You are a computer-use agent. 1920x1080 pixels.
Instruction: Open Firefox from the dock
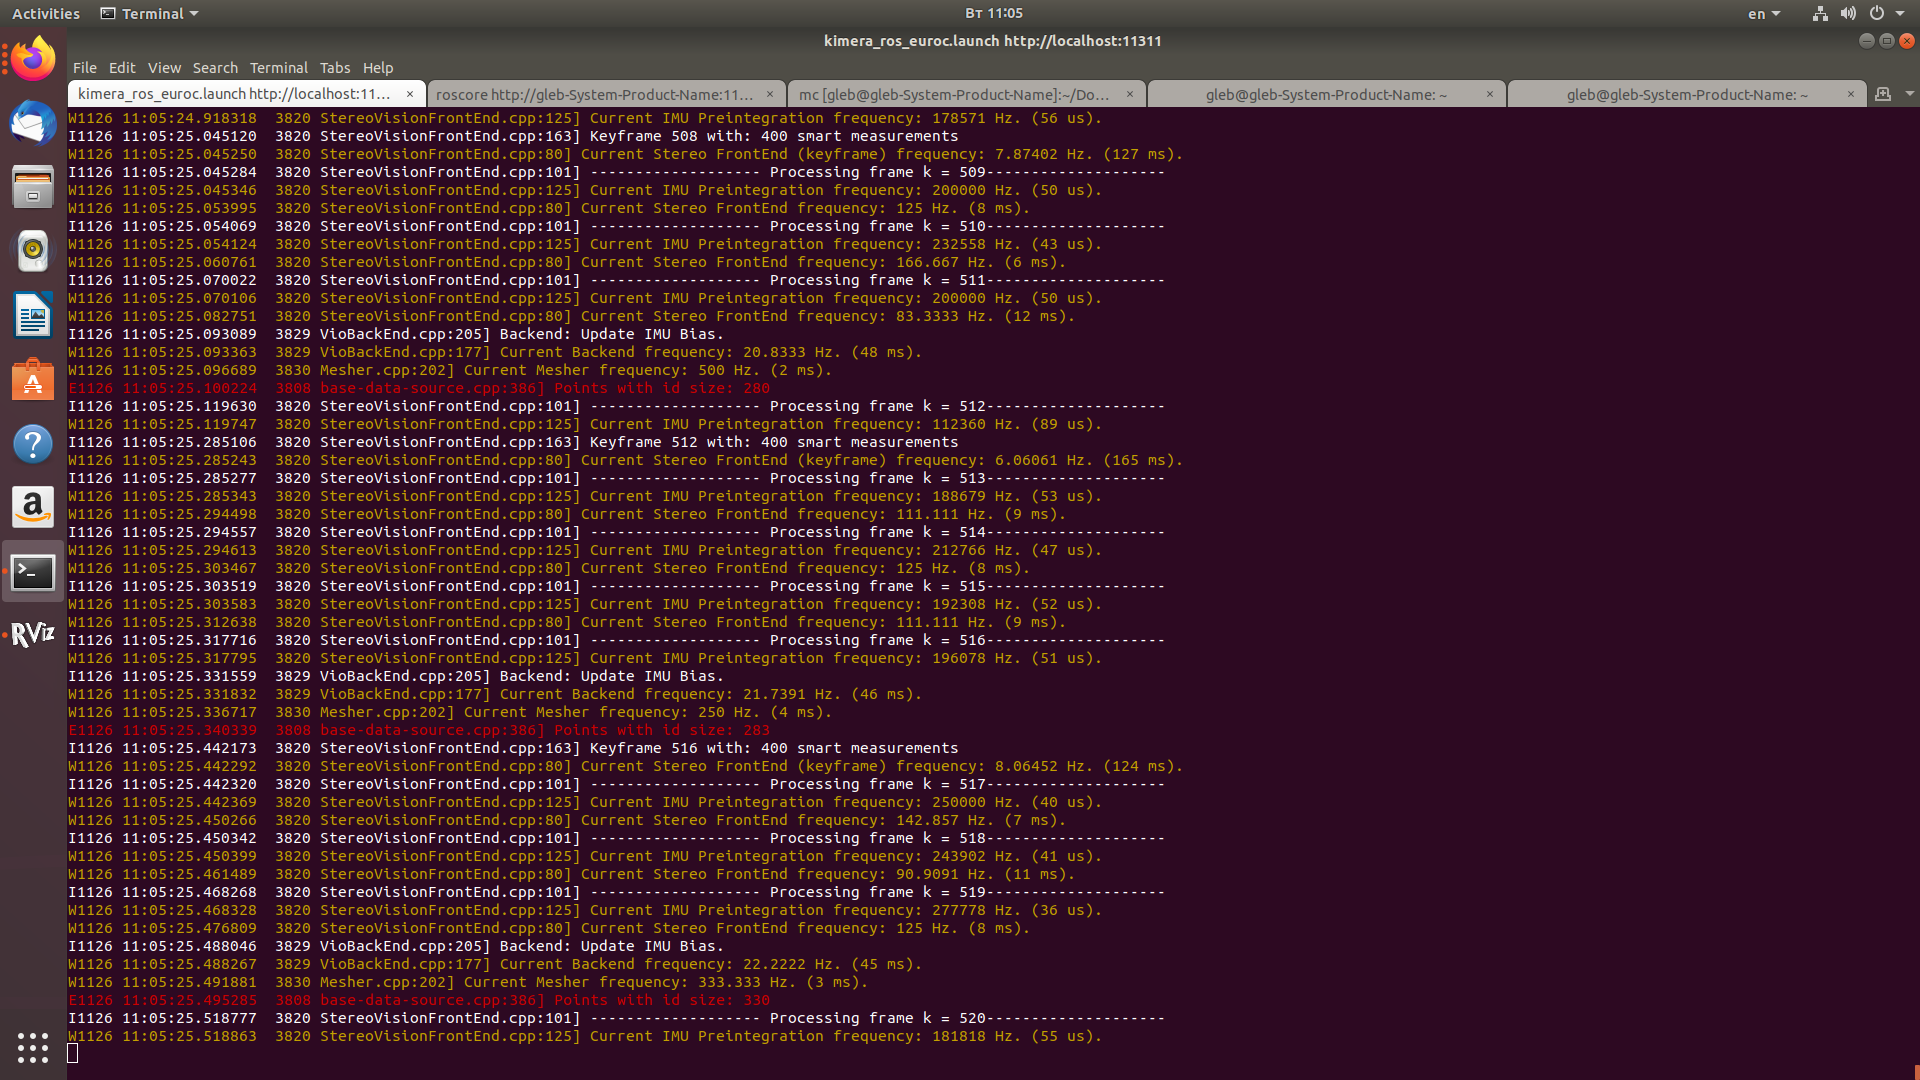[33, 58]
